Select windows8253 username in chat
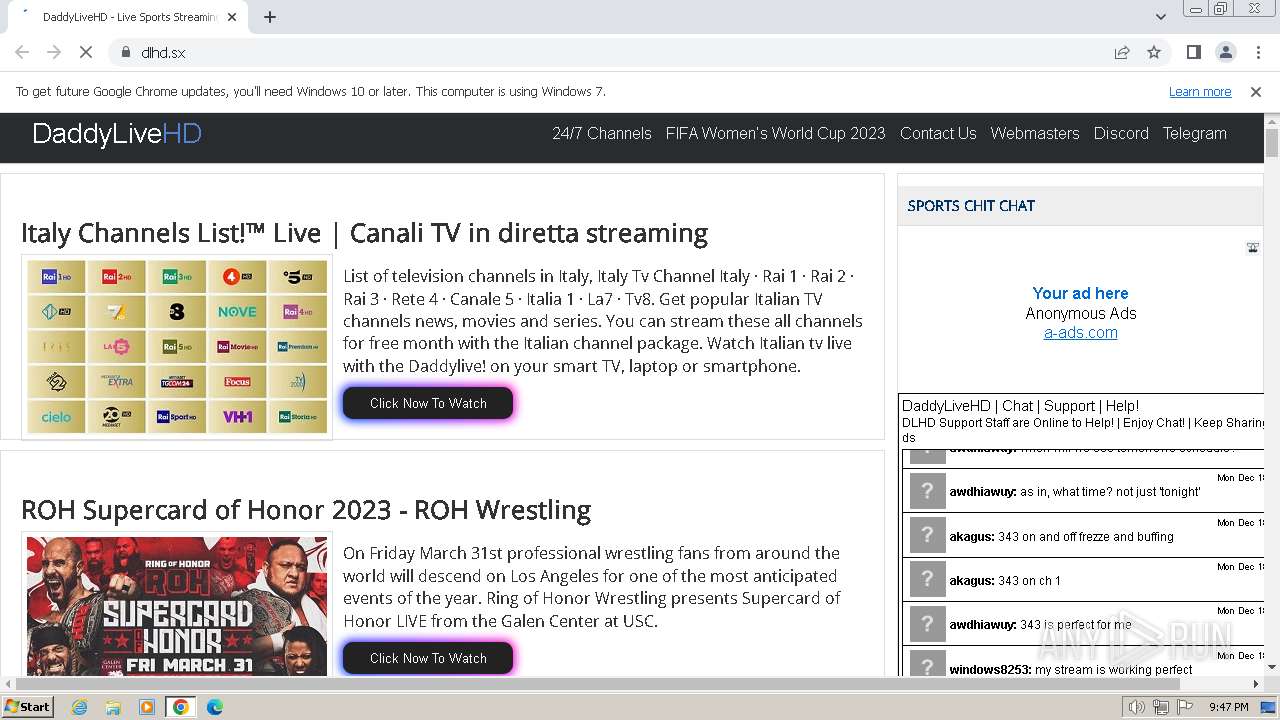 [990, 670]
